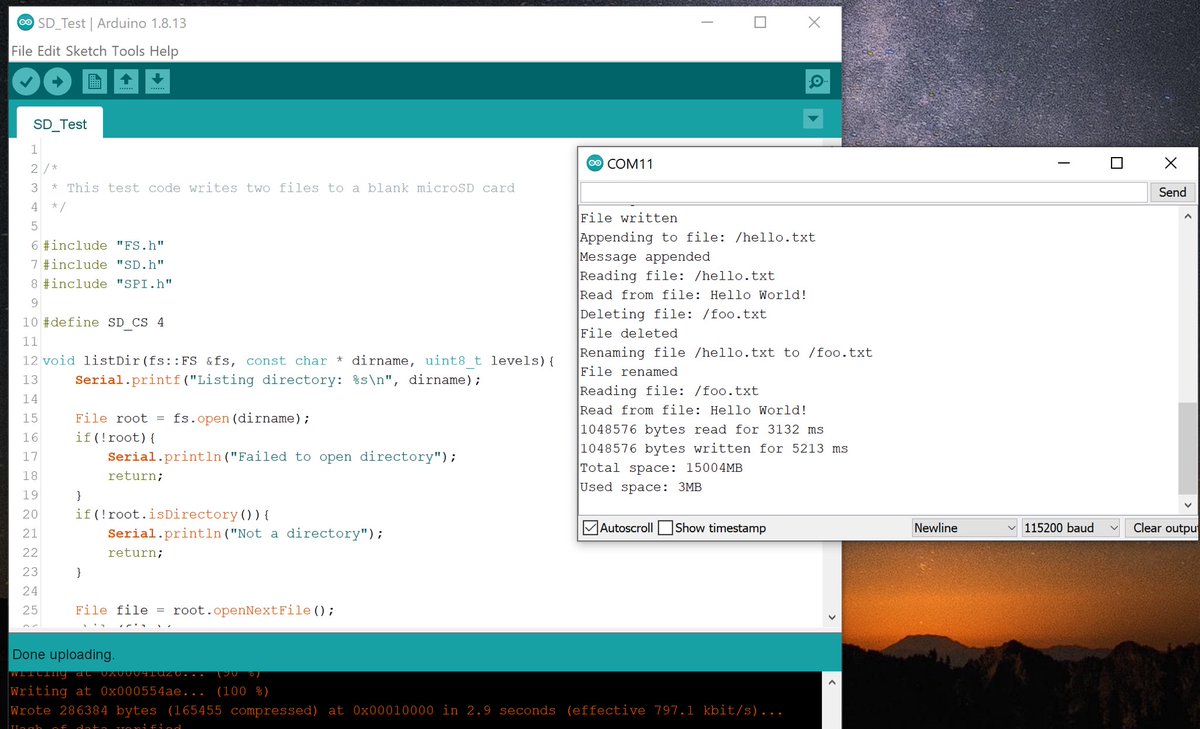Click the 'Not a directory' println line

tap(245, 533)
